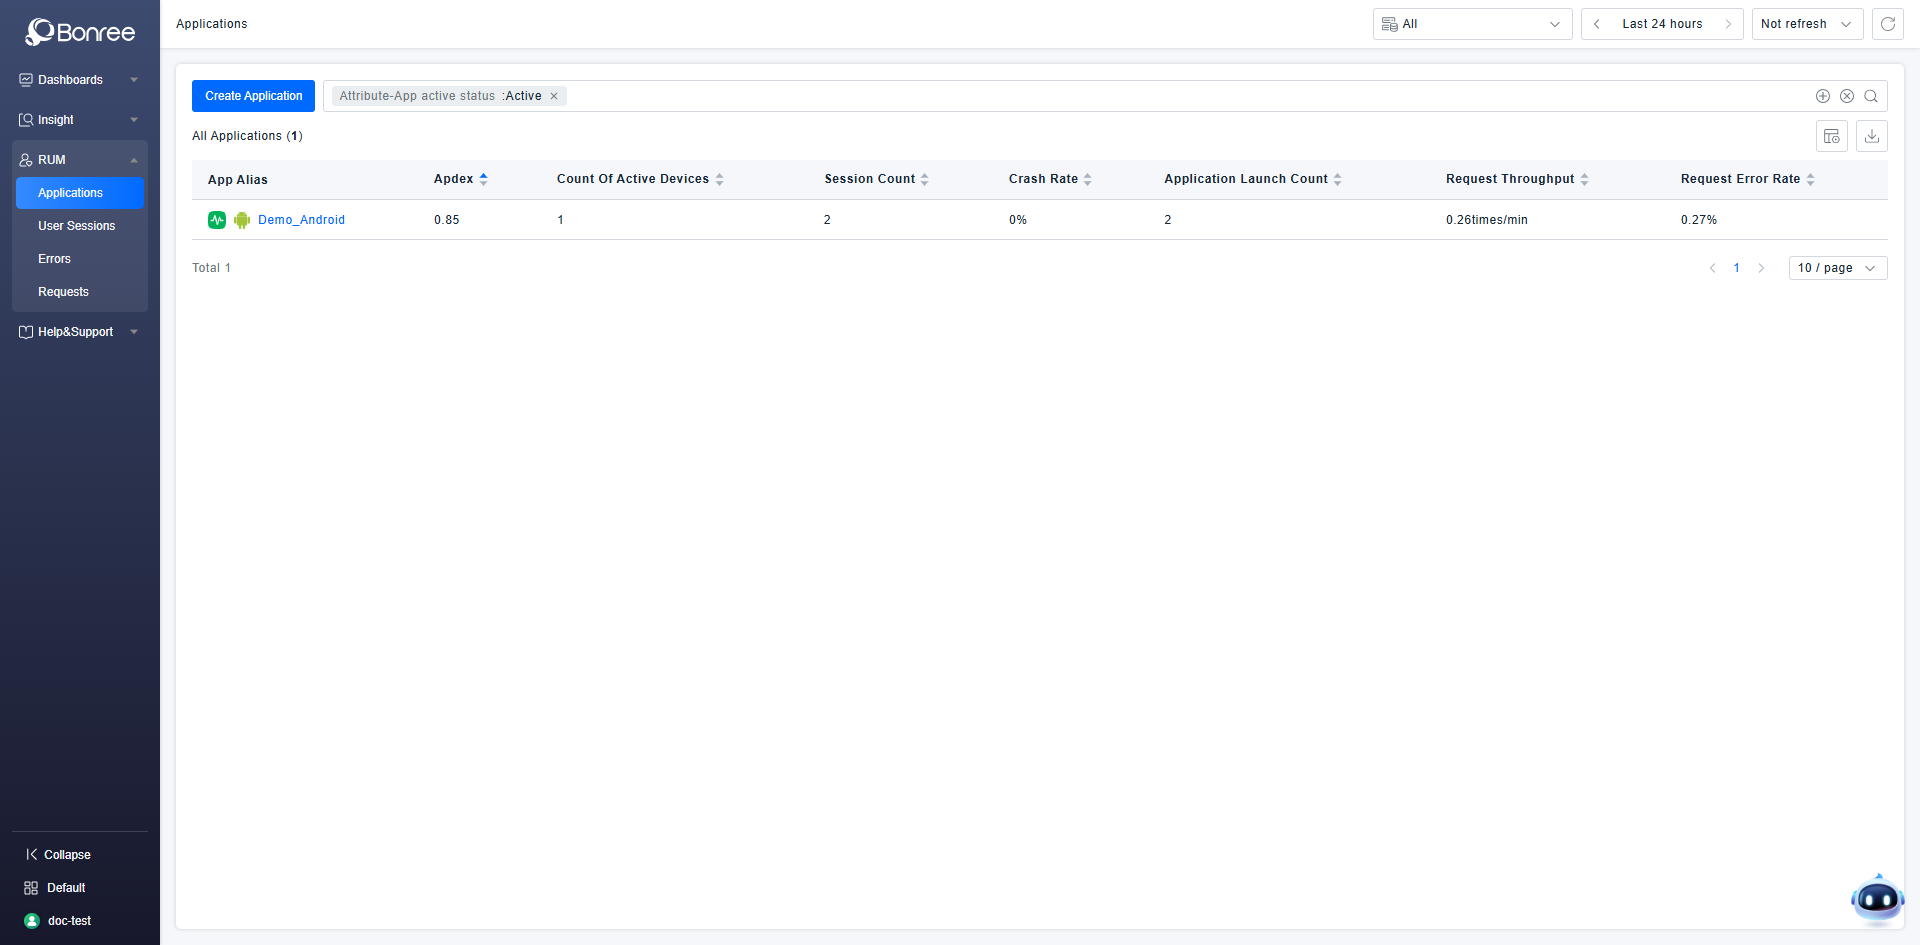Open the table column settings icon

[1831, 136]
